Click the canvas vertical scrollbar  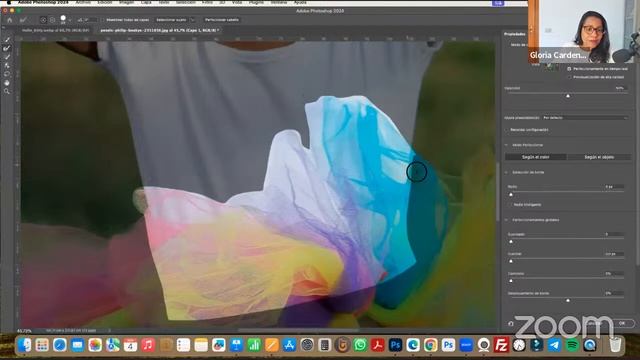point(498,192)
